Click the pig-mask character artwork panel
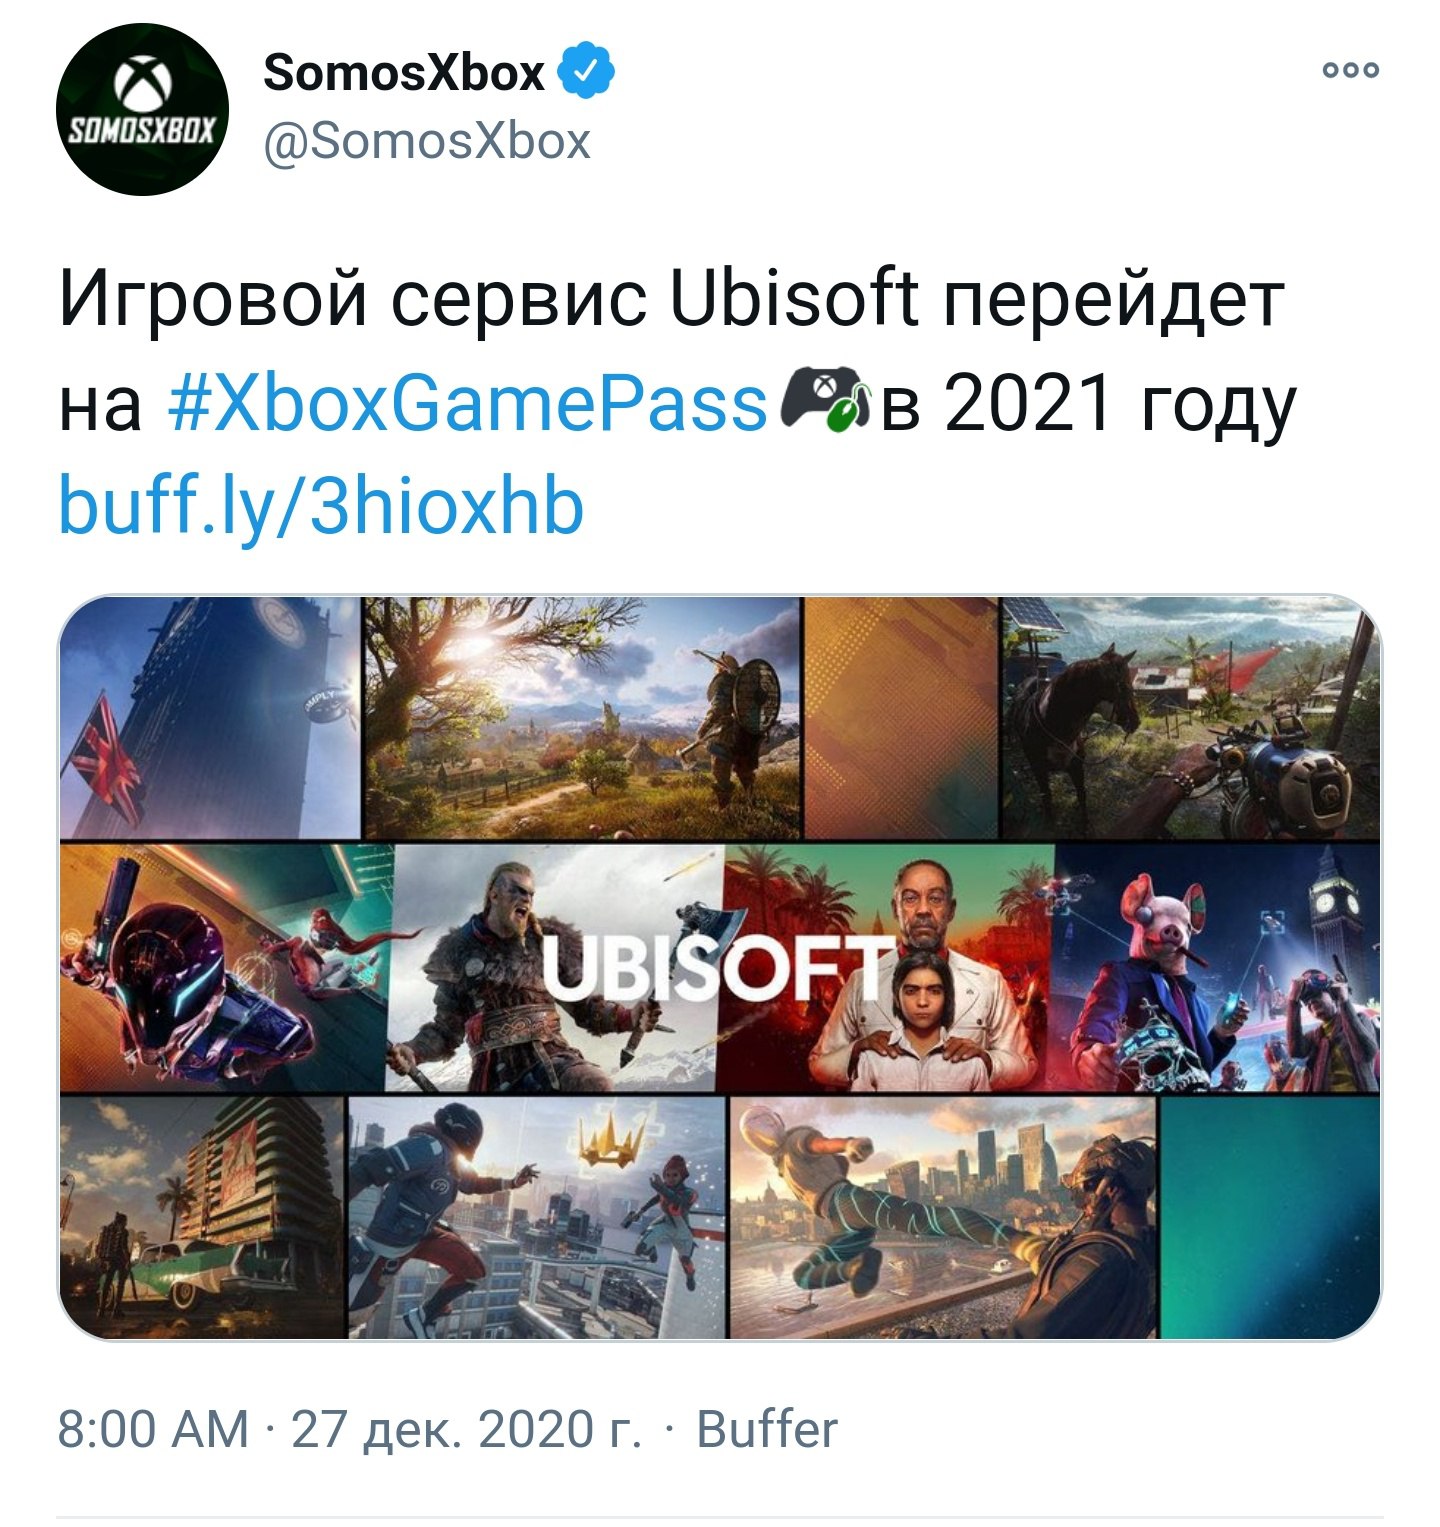 [x=1219, y=969]
